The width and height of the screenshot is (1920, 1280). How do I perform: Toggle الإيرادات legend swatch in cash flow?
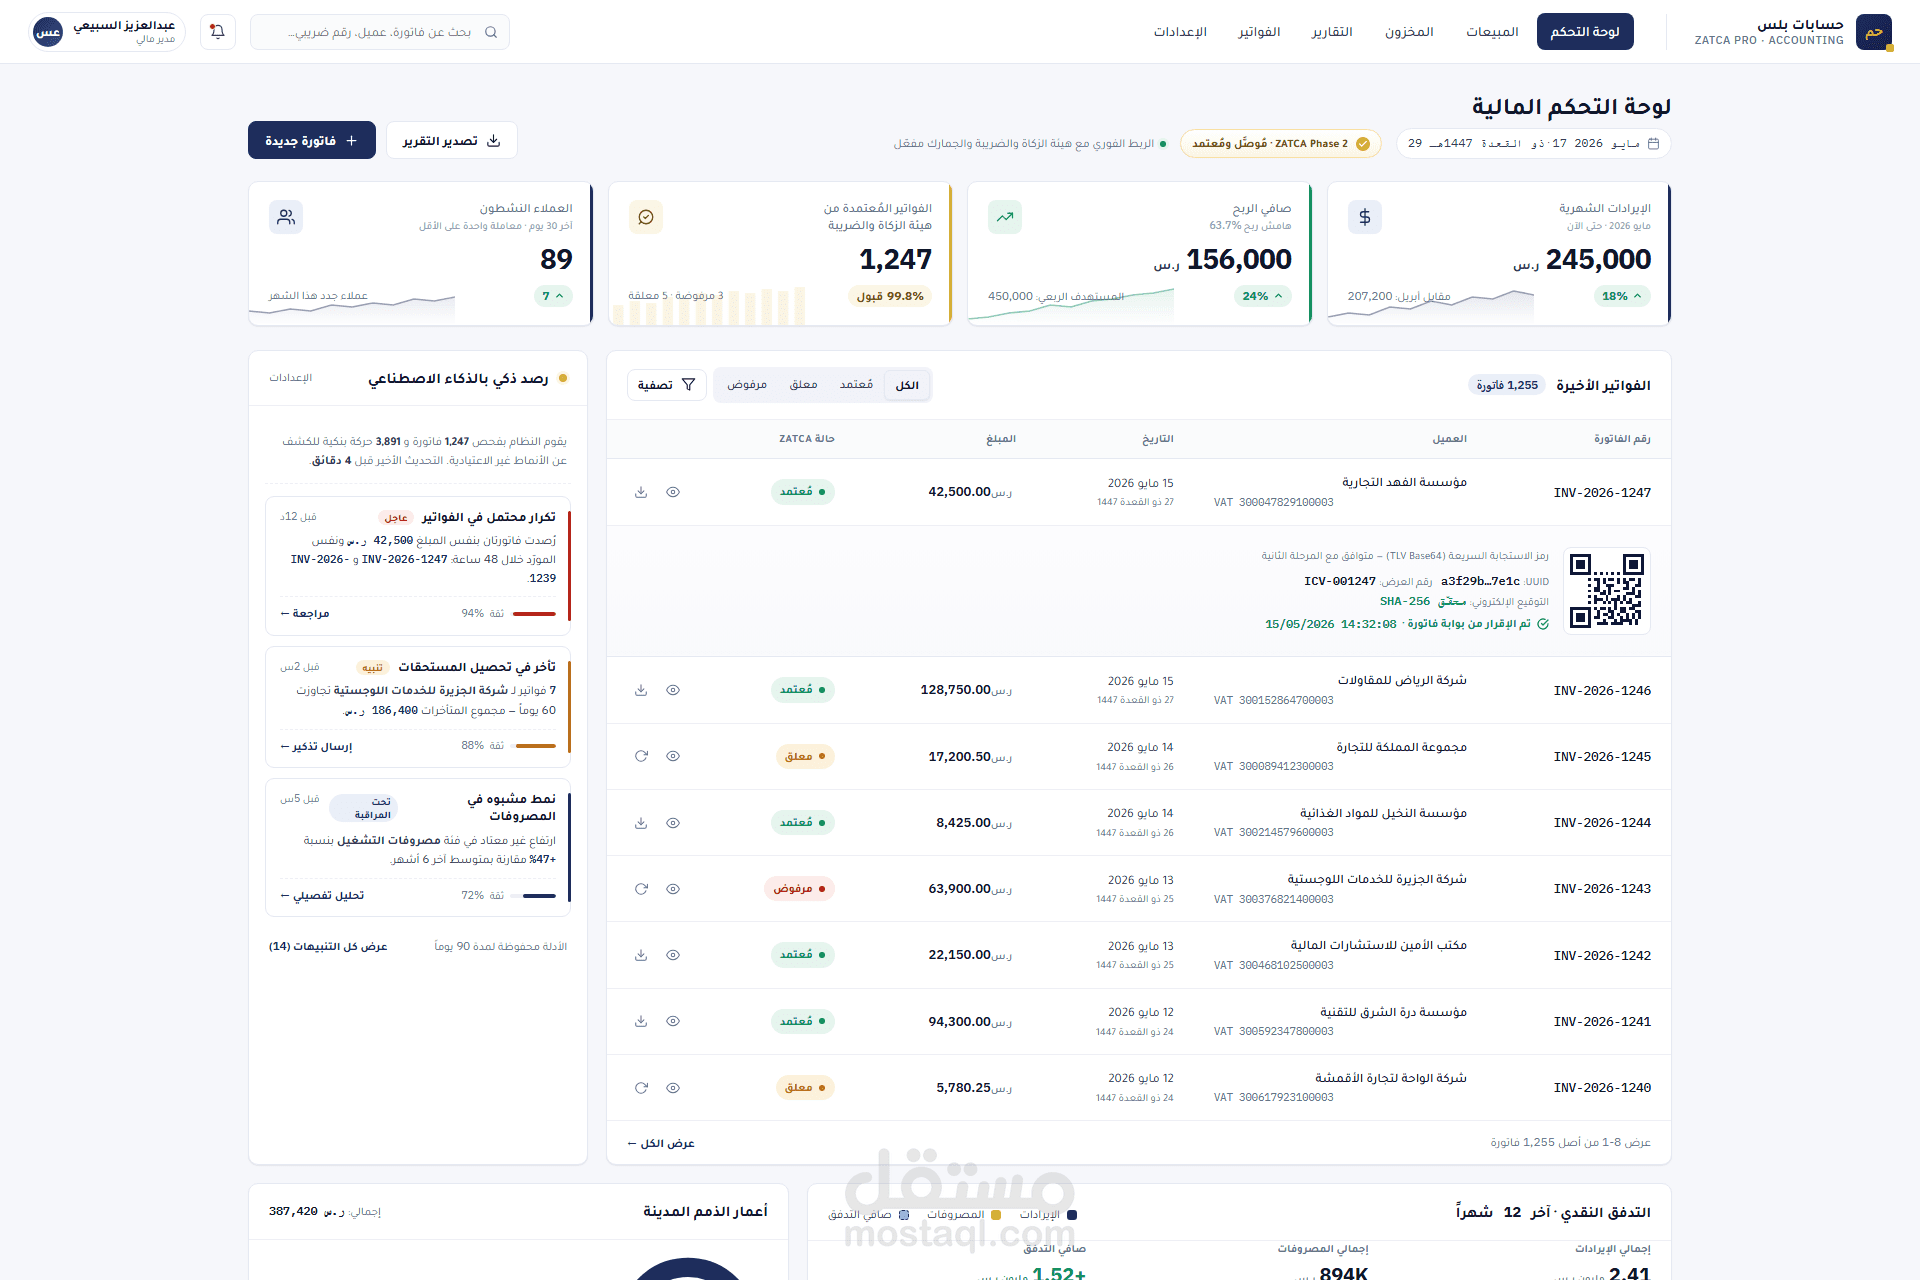(x=1072, y=1215)
